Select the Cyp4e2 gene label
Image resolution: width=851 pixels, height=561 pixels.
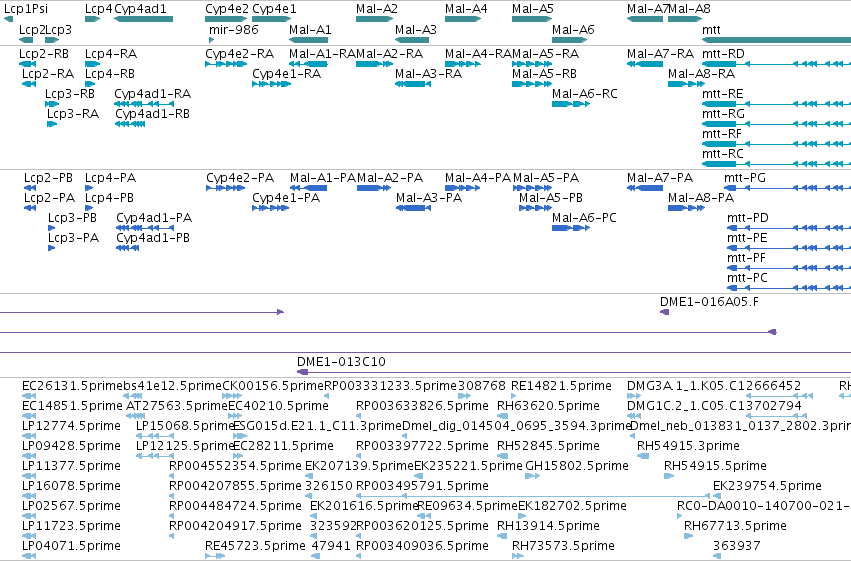pyautogui.click(x=227, y=9)
